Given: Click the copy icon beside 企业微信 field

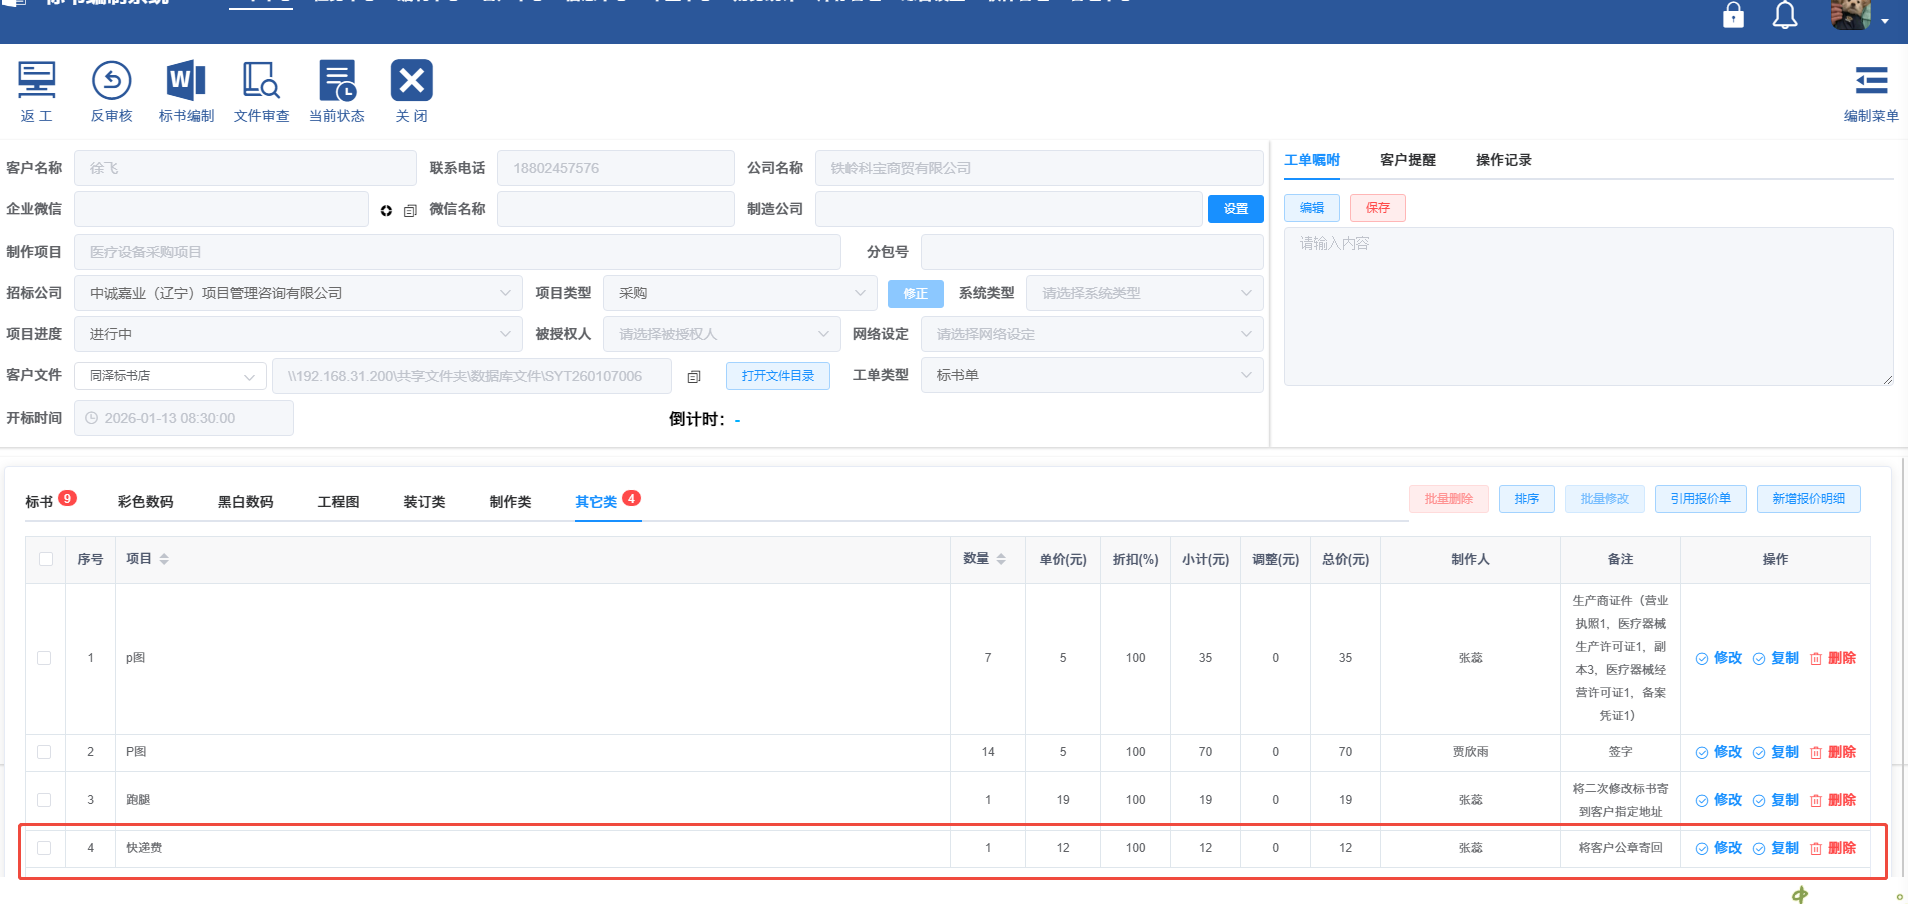Looking at the screenshot, I should coord(410,210).
